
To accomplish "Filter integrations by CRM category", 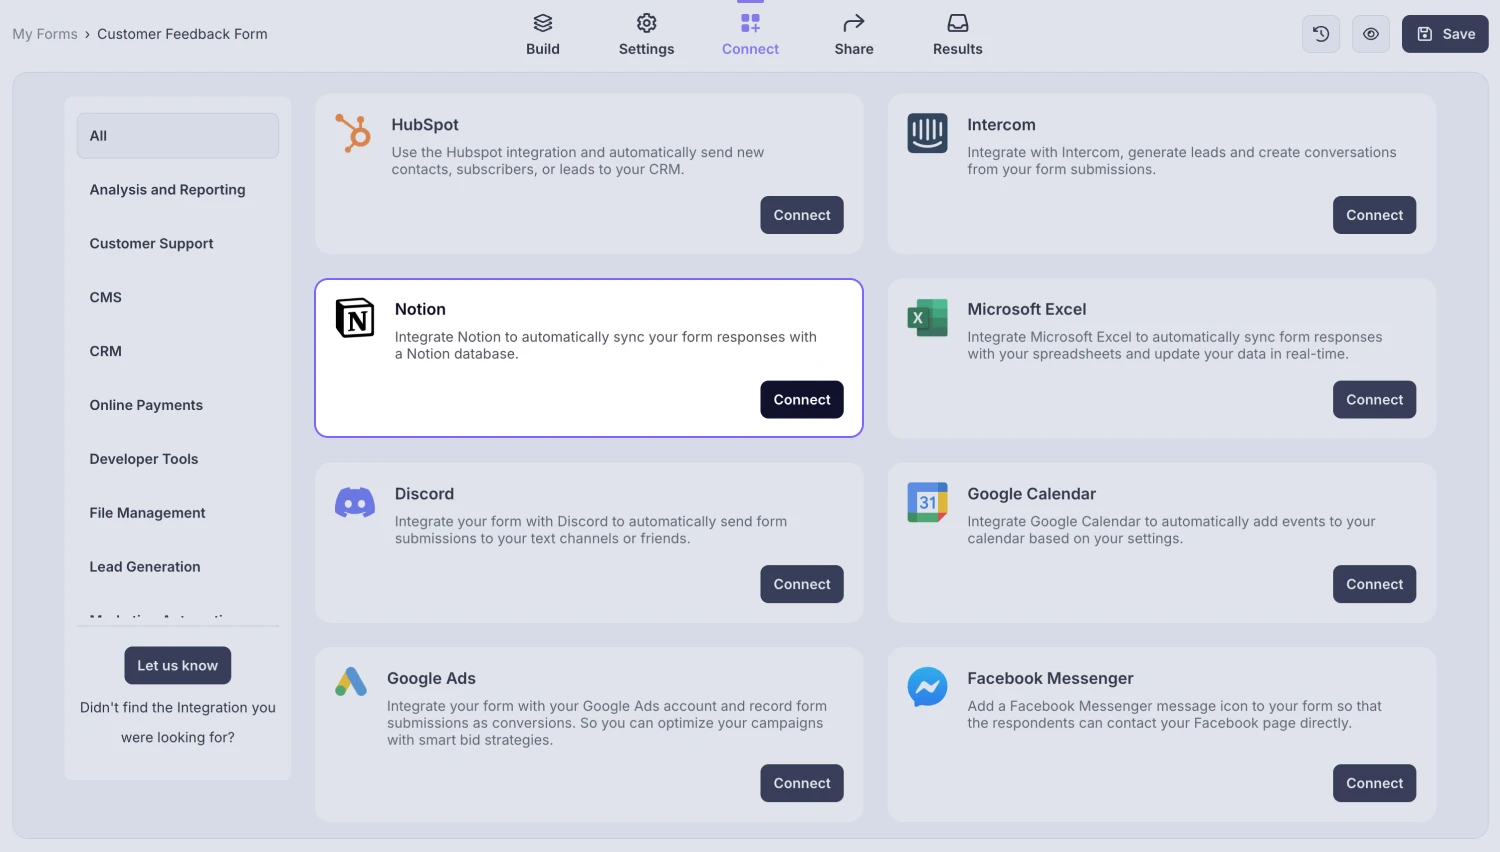I will pos(105,351).
